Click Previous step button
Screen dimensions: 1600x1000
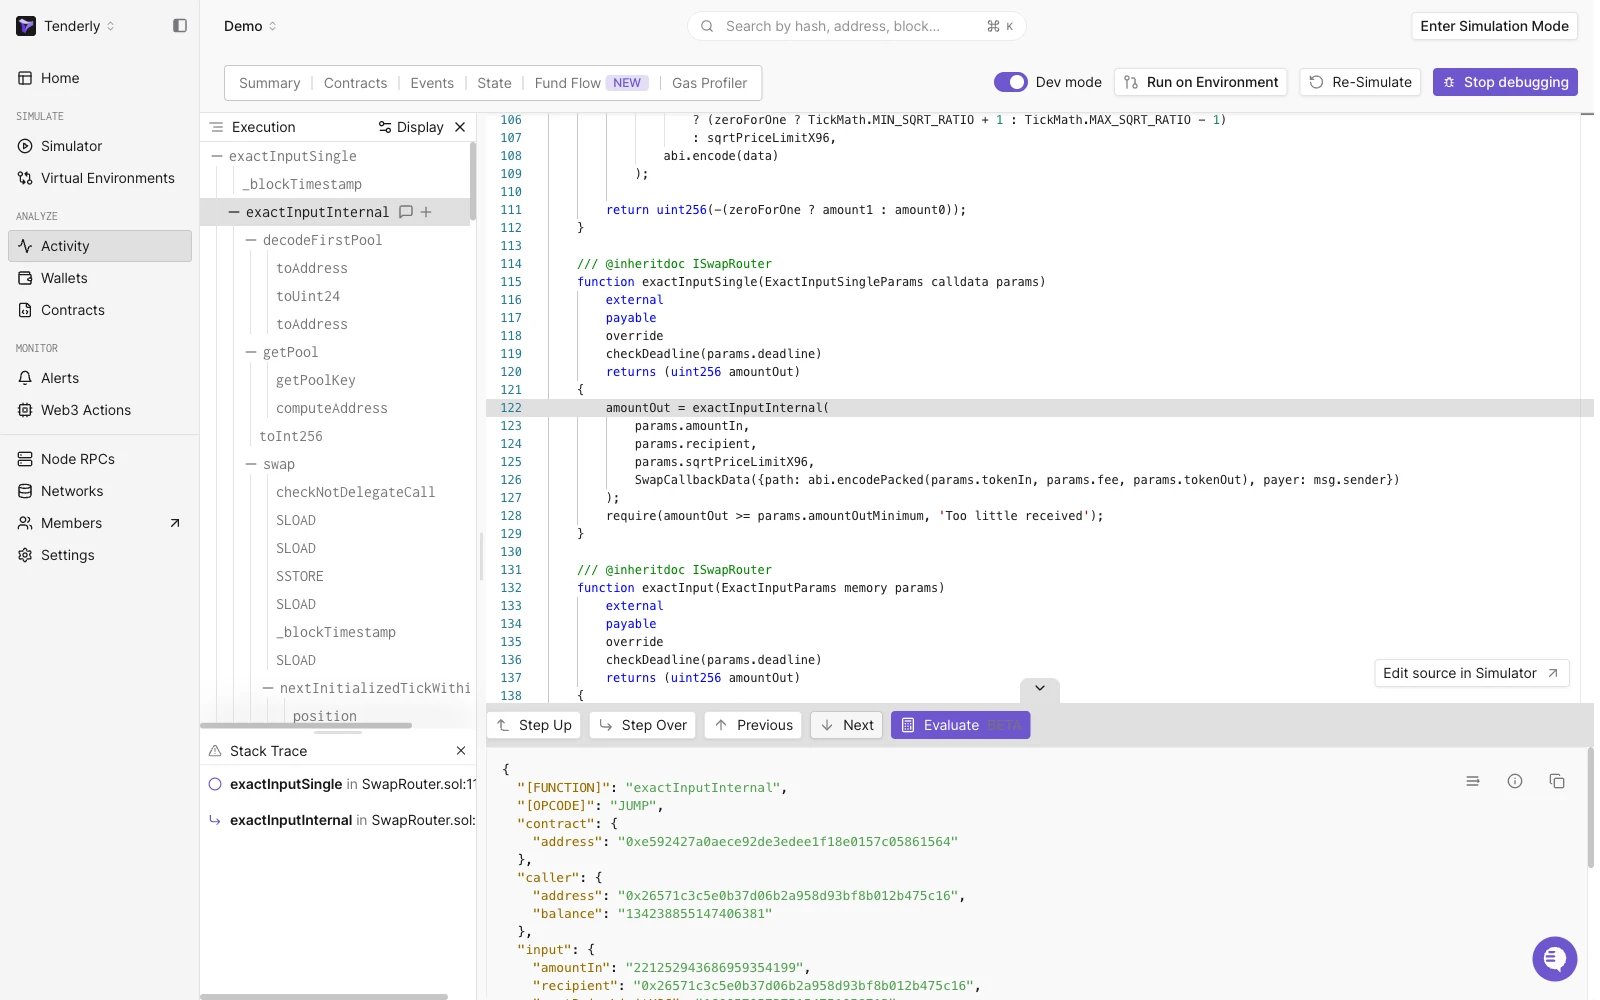pos(754,725)
